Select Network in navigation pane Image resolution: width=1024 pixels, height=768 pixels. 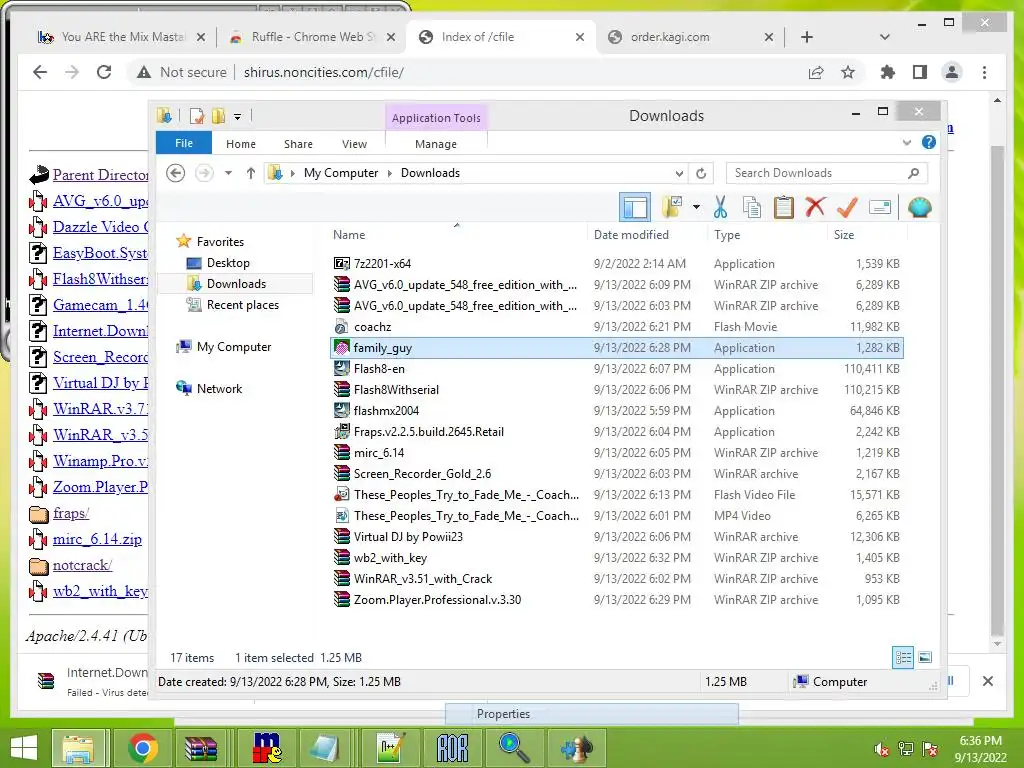point(219,389)
